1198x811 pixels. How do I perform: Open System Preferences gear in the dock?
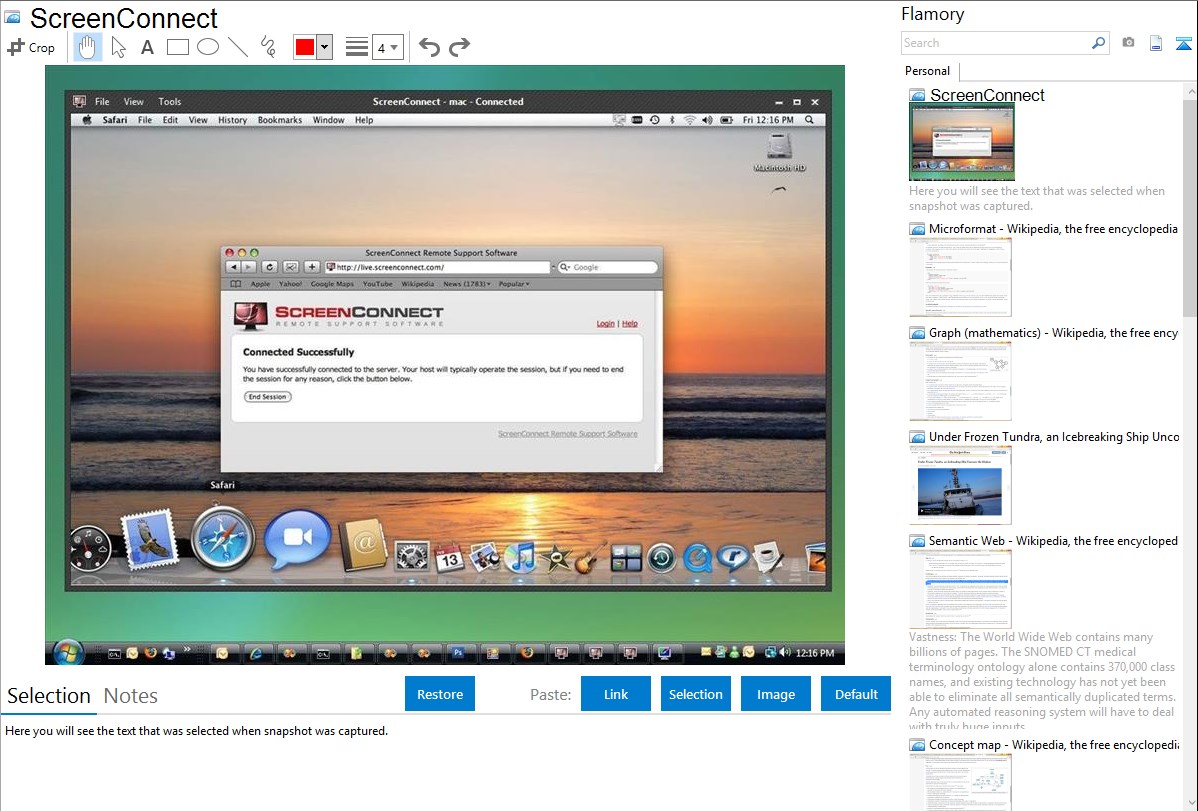click(x=411, y=556)
